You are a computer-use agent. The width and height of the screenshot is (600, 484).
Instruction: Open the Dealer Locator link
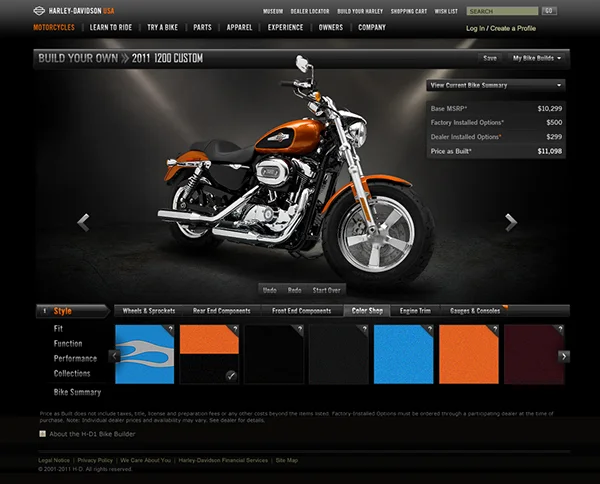[310, 11]
